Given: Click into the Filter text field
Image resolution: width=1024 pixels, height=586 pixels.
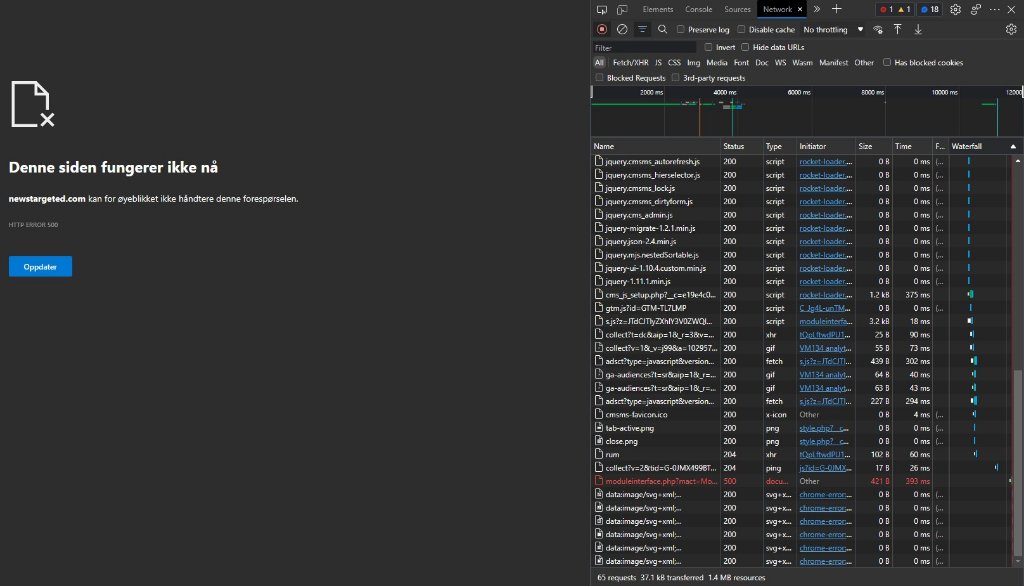Looking at the screenshot, I should (x=645, y=47).
